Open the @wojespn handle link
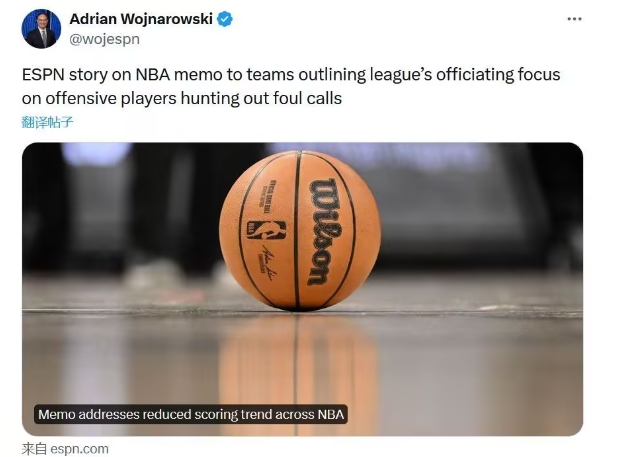The width and height of the screenshot is (629, 457). pyautogui.click(x=105, y=39)
